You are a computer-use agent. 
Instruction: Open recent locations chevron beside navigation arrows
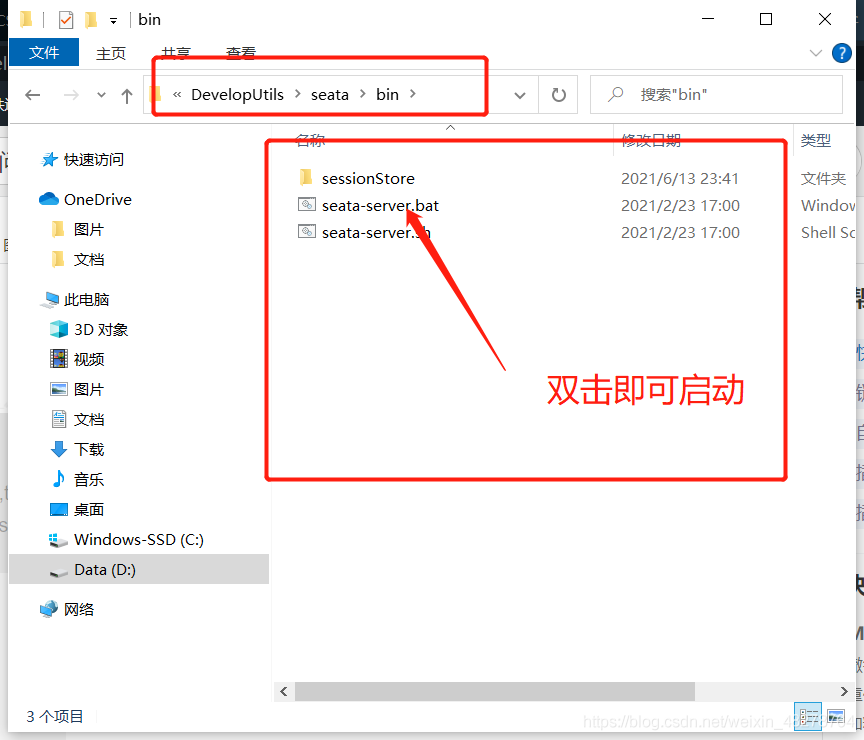pyautogui.click(x=101, y=94)
